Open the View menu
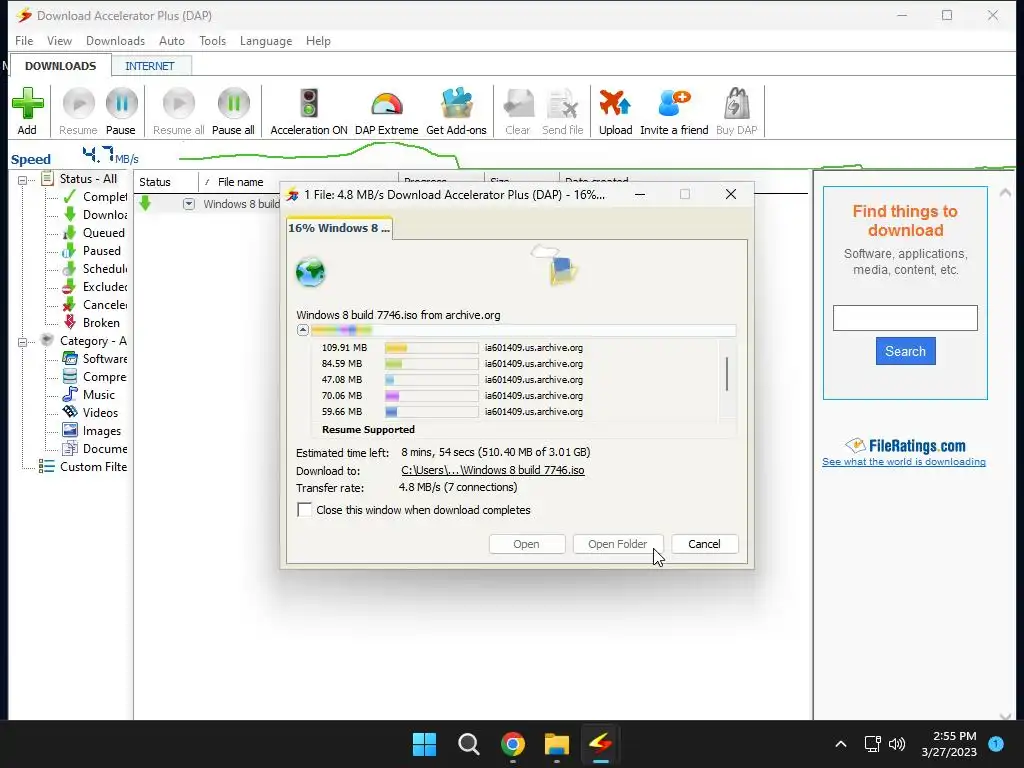This screenshot has height=768, width=1024. coord(59,40)
